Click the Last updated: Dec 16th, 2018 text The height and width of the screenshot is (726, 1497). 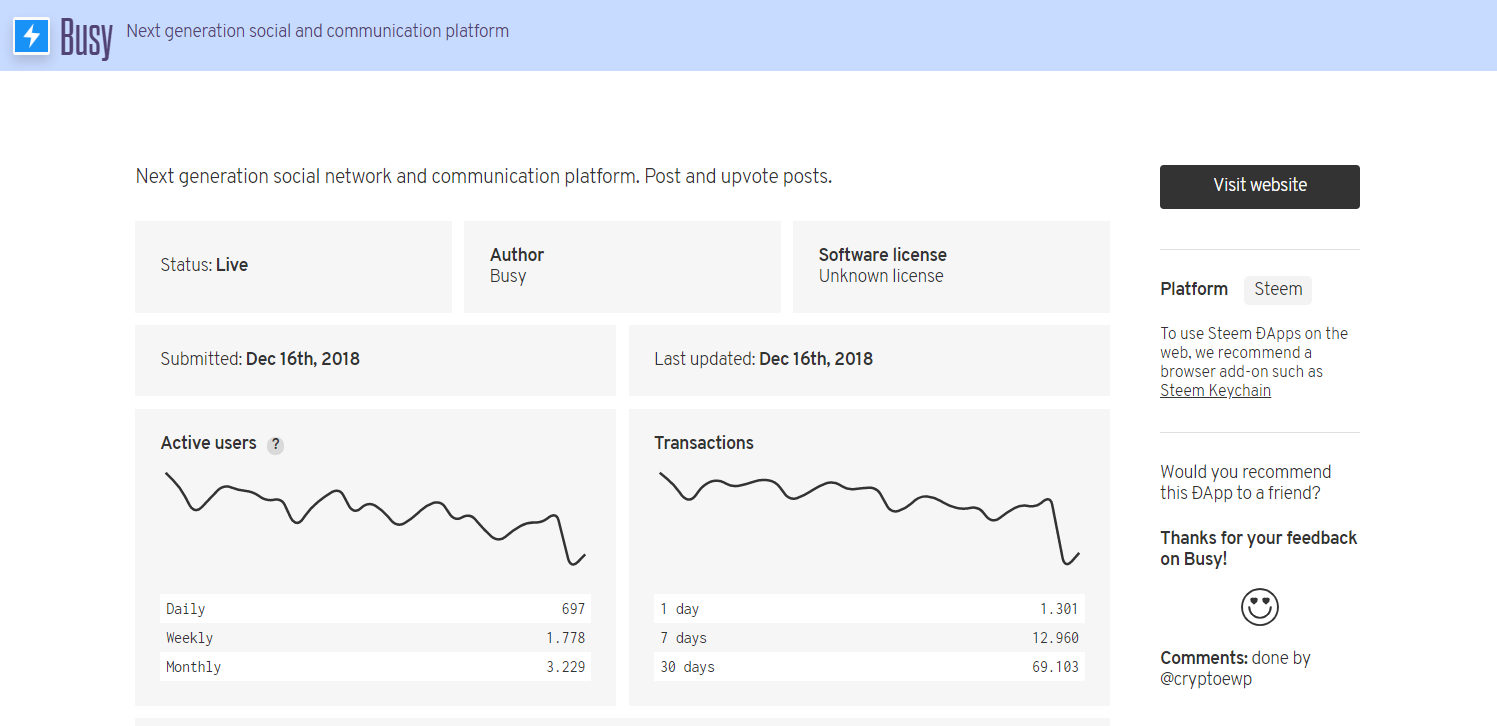[x=763, y=359]
